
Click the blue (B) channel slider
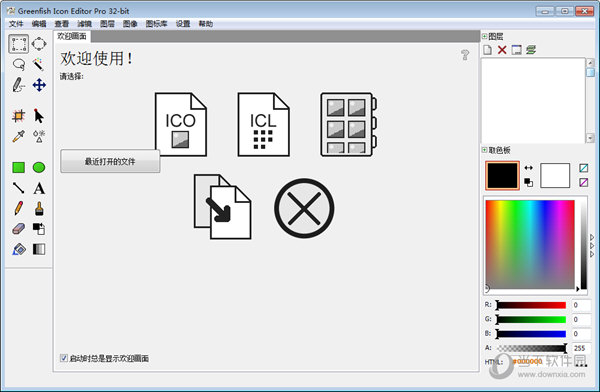[531, 334]
